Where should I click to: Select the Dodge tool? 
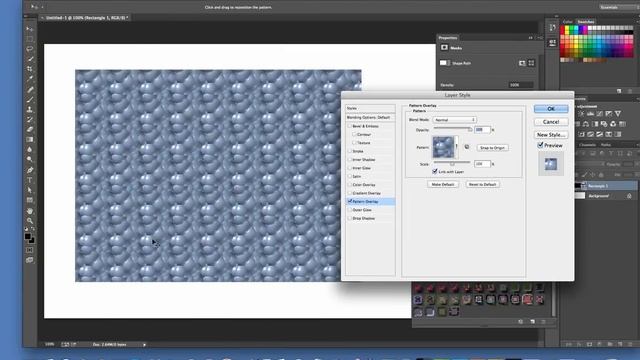(x=29, y=160)
